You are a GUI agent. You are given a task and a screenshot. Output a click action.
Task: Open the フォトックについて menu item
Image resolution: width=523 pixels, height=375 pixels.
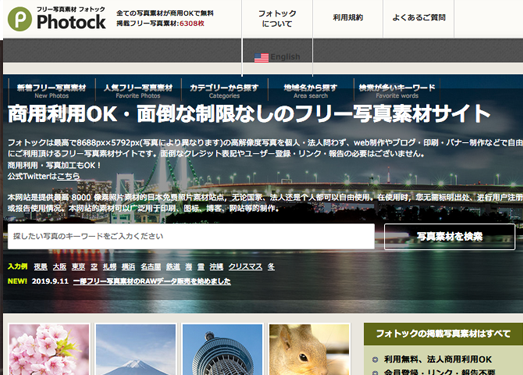[x=277, y=19]
